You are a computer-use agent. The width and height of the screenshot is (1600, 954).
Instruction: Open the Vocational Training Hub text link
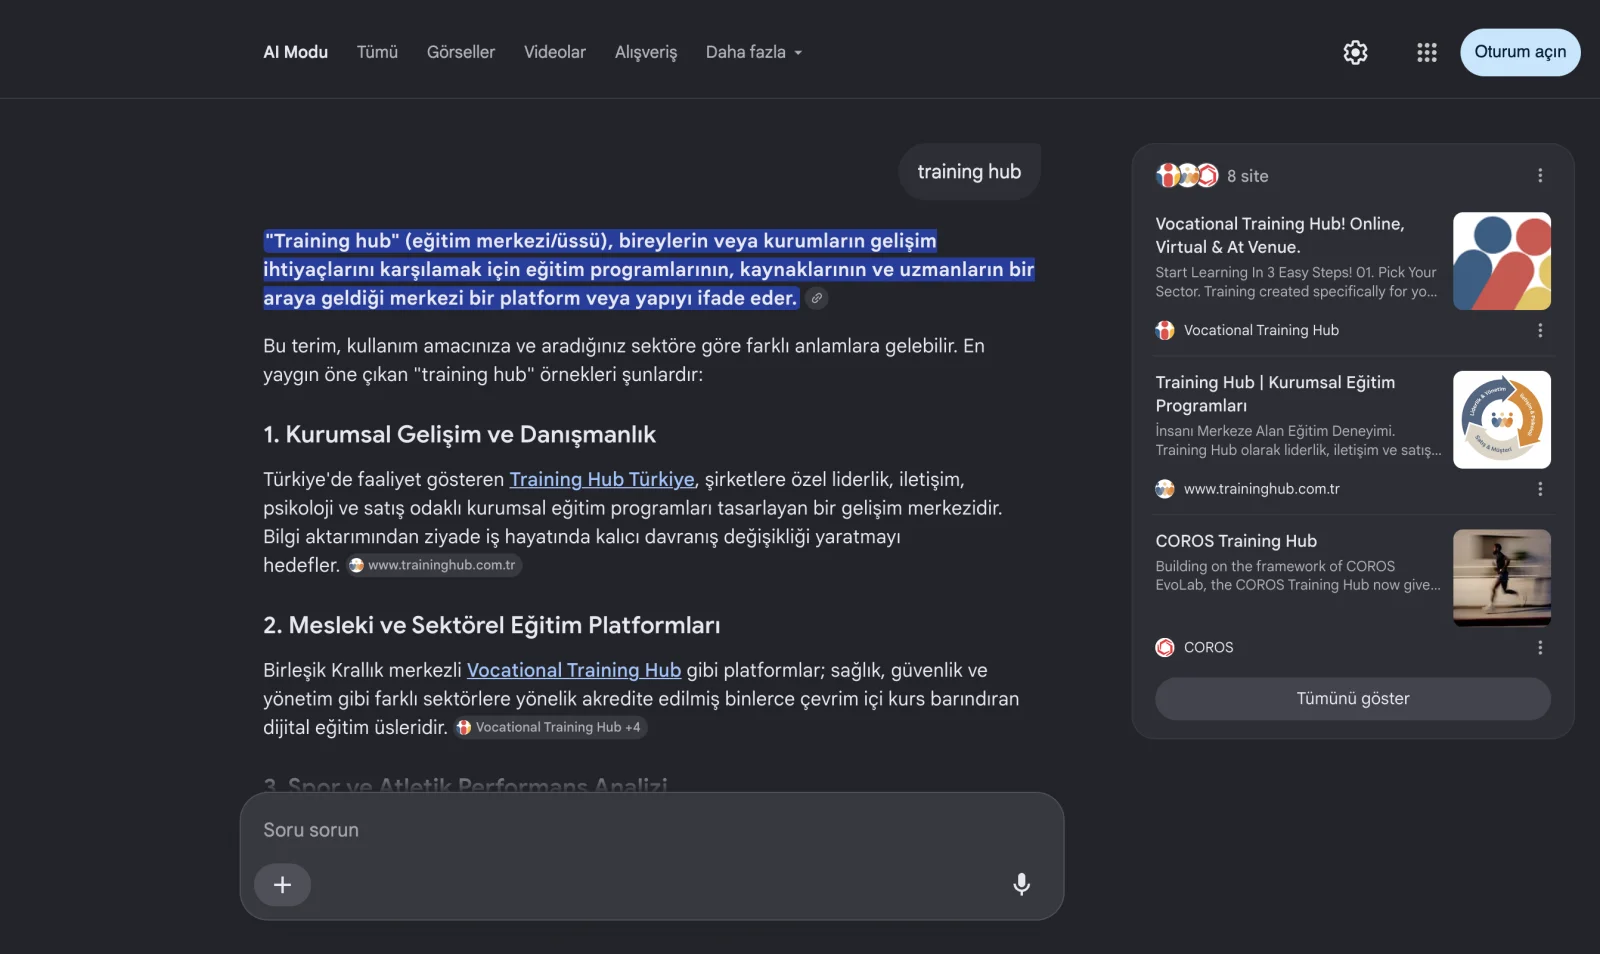pyautogui.click(x=574, y=670)
